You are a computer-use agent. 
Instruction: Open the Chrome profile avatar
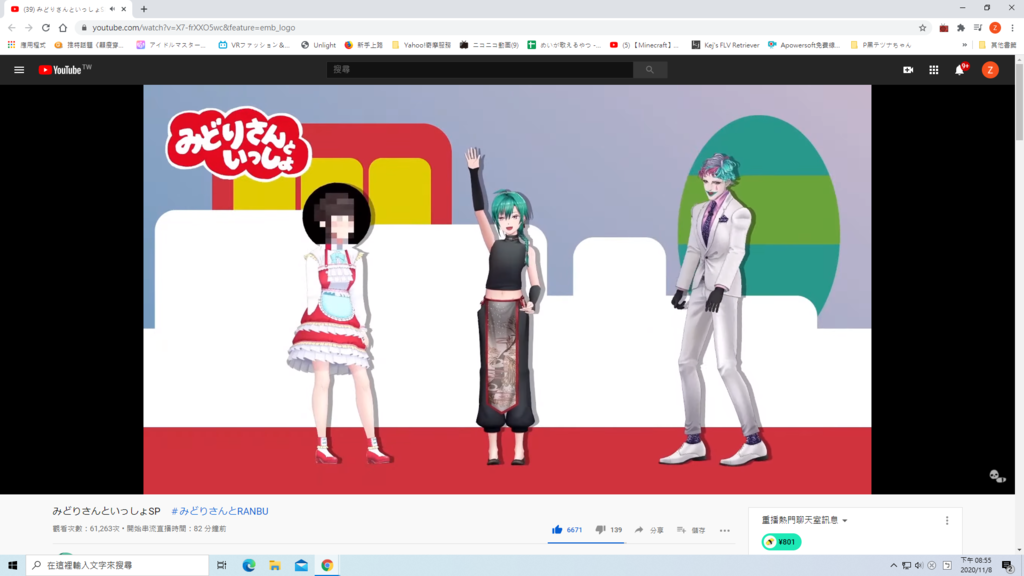(995, 27)
